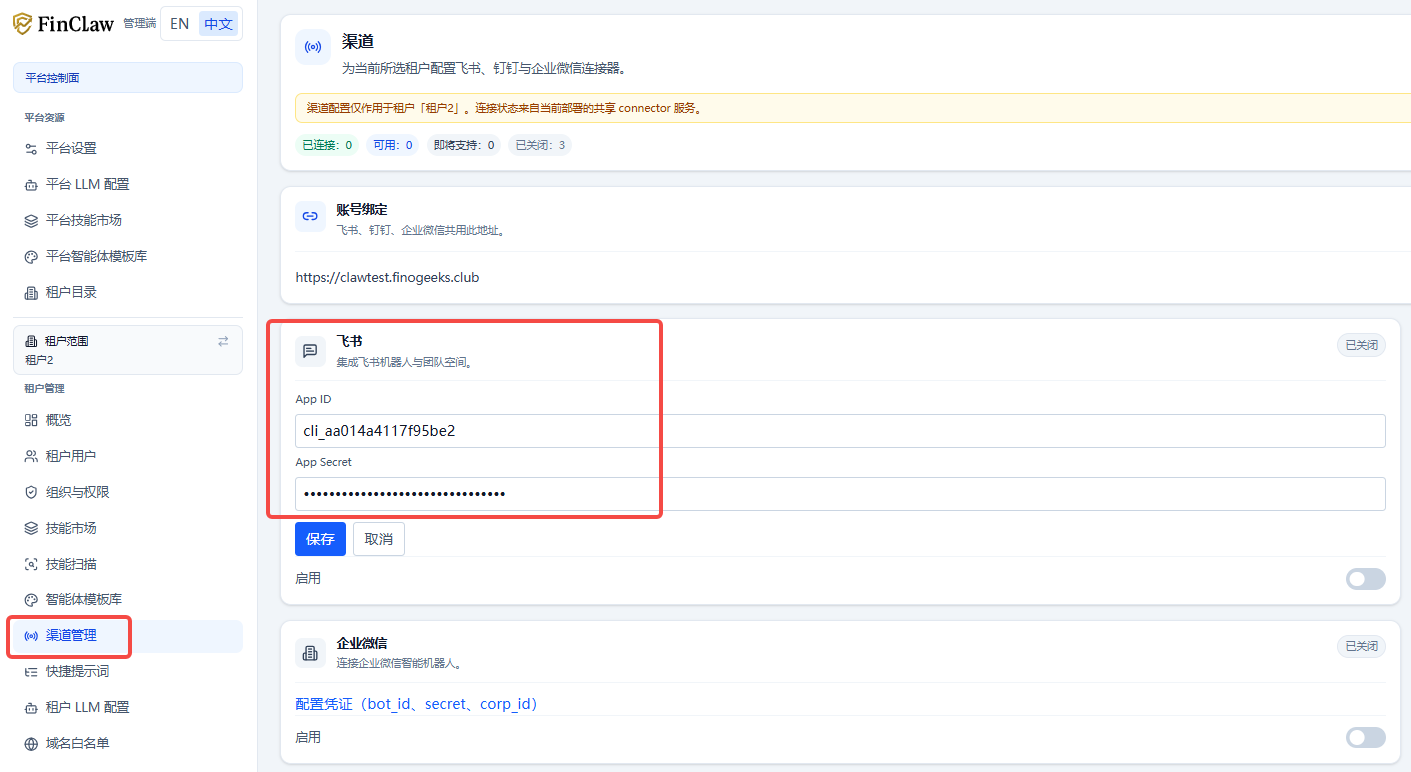Viewport: 1411px width, 772px height.
Task: Open the 租户范围 租户2 selector
Action: click(x=128, y=350)
